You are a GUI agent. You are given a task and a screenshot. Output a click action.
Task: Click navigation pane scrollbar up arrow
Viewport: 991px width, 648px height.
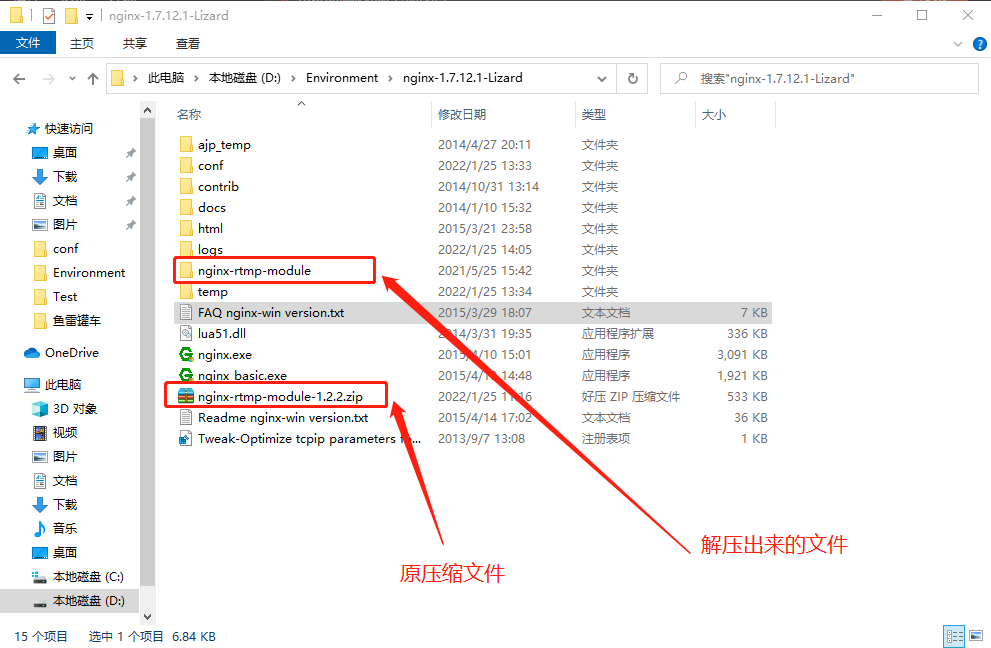tap(147, 111)
